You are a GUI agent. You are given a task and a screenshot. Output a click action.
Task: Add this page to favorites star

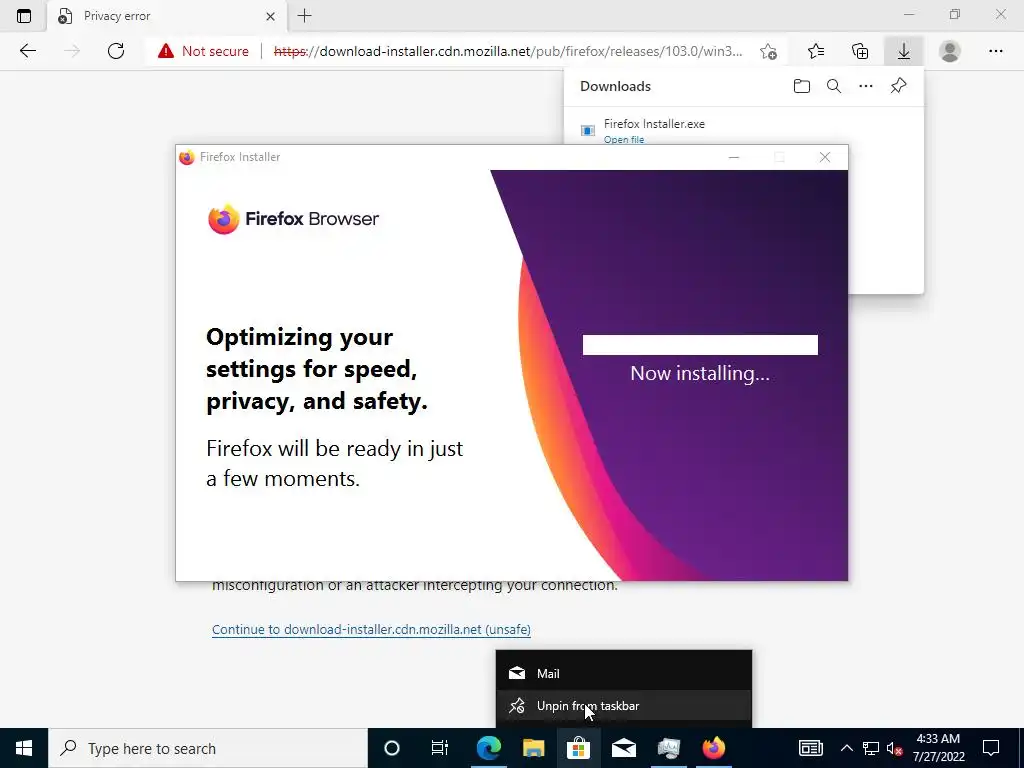pyautogui.click(x=769, y=51)
